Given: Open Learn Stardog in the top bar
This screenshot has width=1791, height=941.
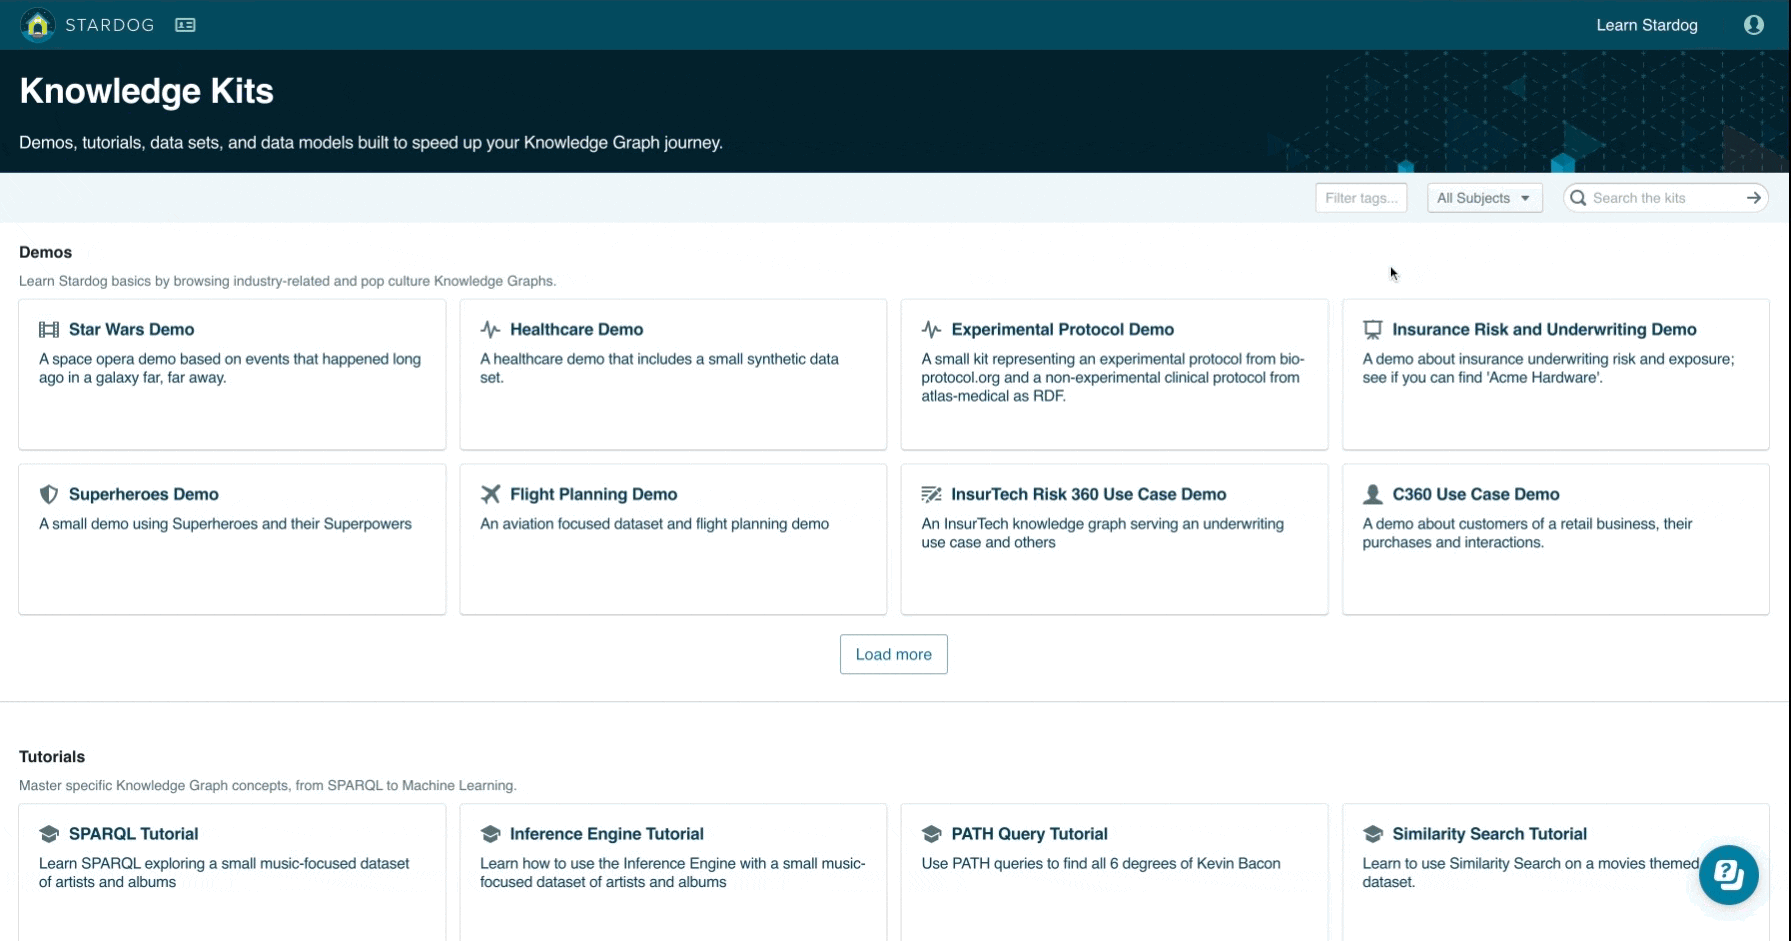Looking at the screenshot, I should (x=1646, y=25).
